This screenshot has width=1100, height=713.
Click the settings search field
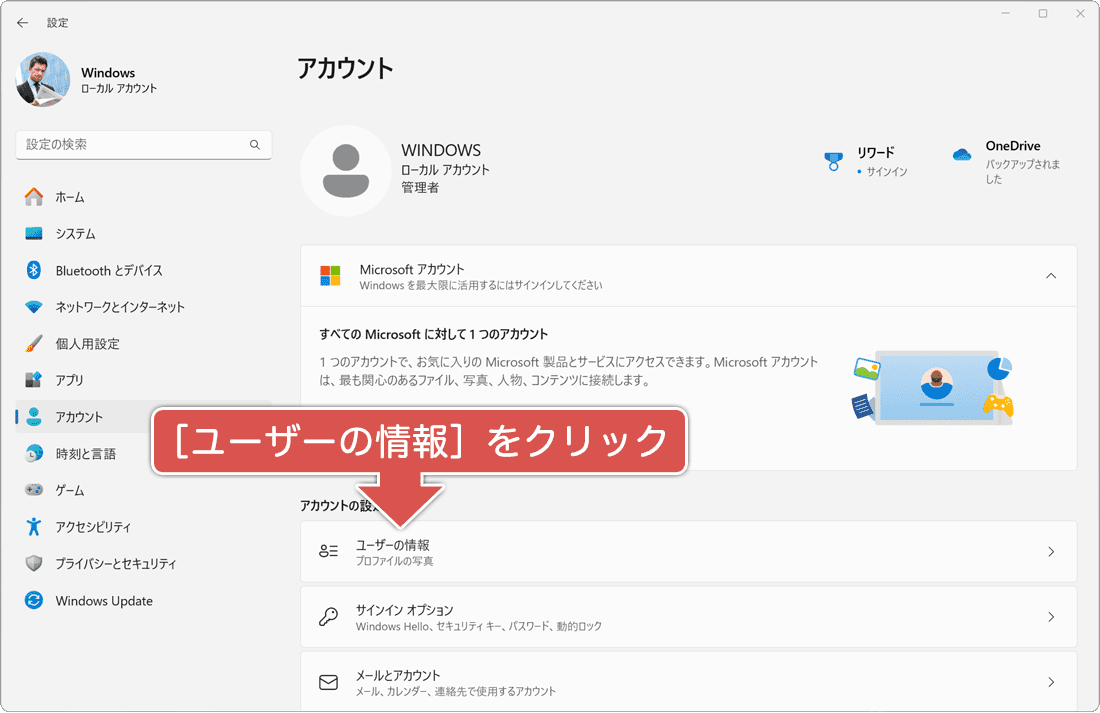click(143, 144)
